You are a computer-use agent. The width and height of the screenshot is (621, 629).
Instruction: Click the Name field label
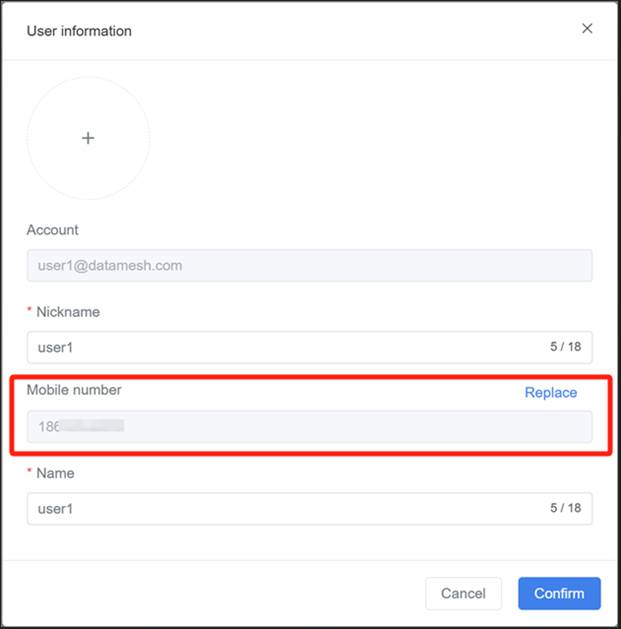pyautogui.click(x=55, y=473)
